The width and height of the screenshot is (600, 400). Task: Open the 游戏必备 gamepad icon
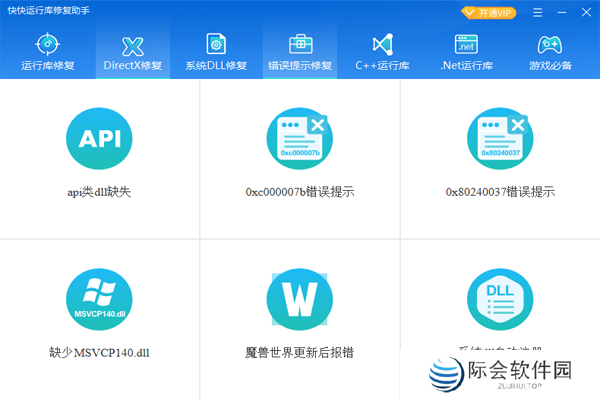point(550,45)
